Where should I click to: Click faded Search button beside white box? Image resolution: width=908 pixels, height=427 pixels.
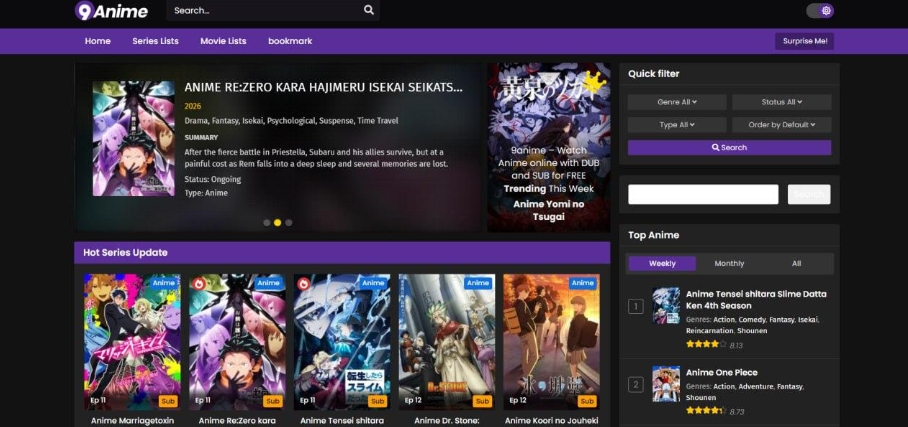click(x=809, y=194)
